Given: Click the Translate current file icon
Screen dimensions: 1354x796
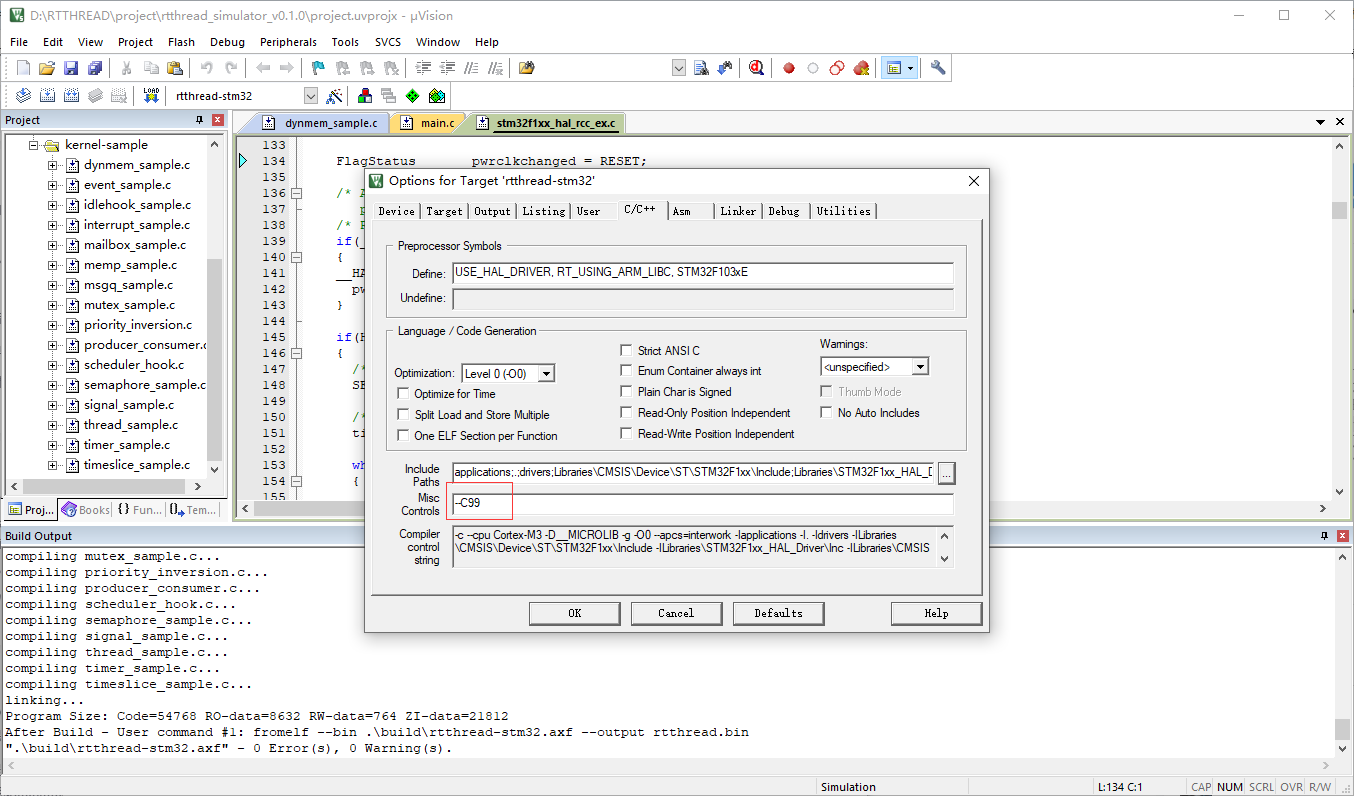Looking at the screenshot, I should (23, 96).
